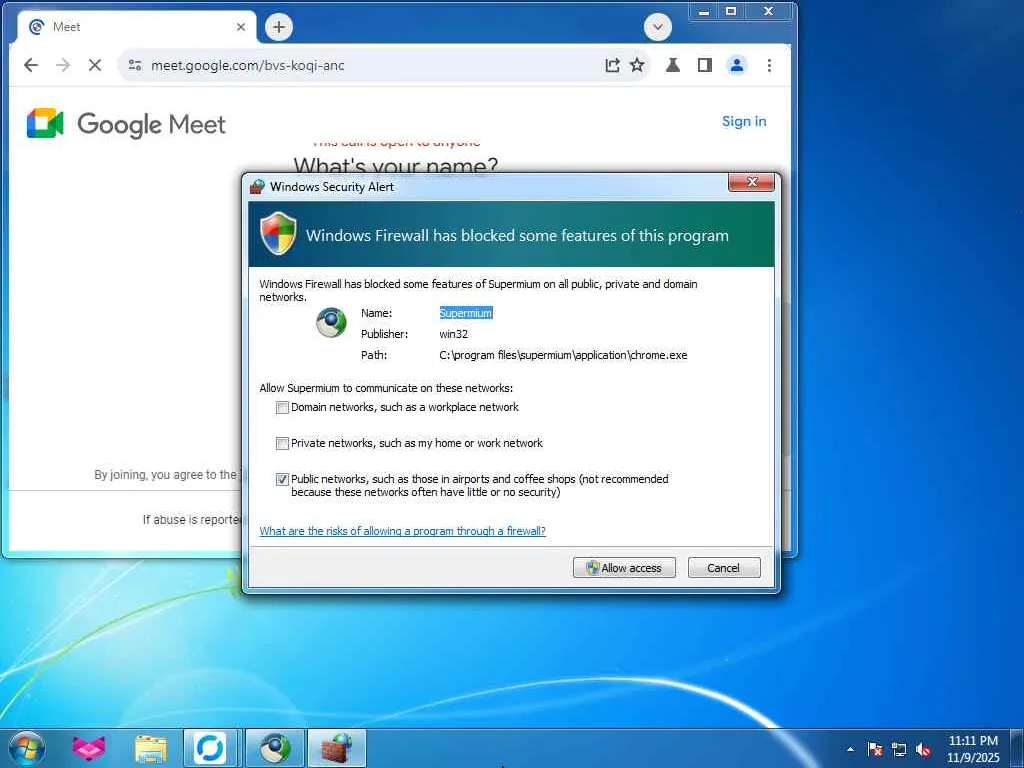Click the Allow access button
This screenshot has height=768, width=1024.
coord(624,568)
